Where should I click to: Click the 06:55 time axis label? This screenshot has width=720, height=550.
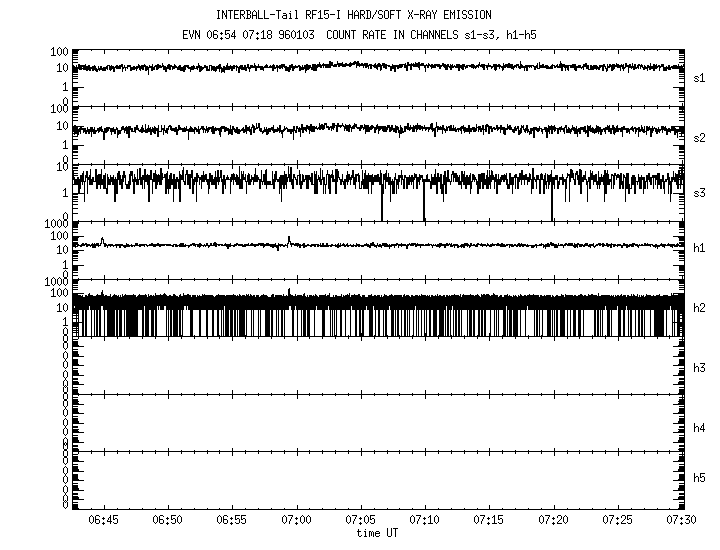point(232,521)
